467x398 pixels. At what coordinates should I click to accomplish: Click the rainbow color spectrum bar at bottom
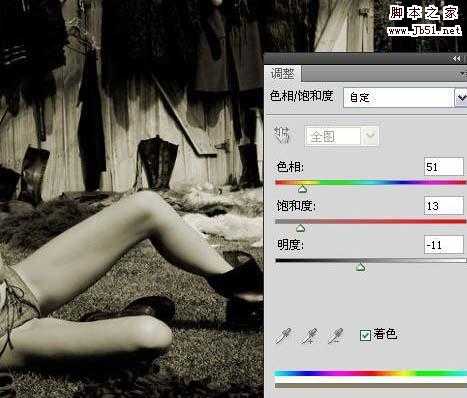click(371, 373)
